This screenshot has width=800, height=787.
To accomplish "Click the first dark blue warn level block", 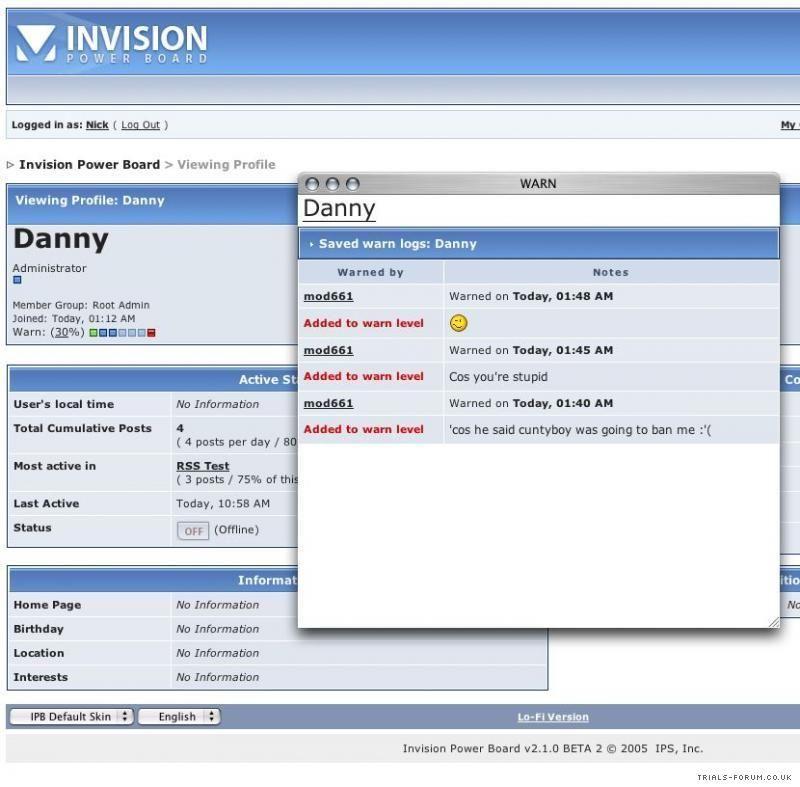I will [103, 333].
